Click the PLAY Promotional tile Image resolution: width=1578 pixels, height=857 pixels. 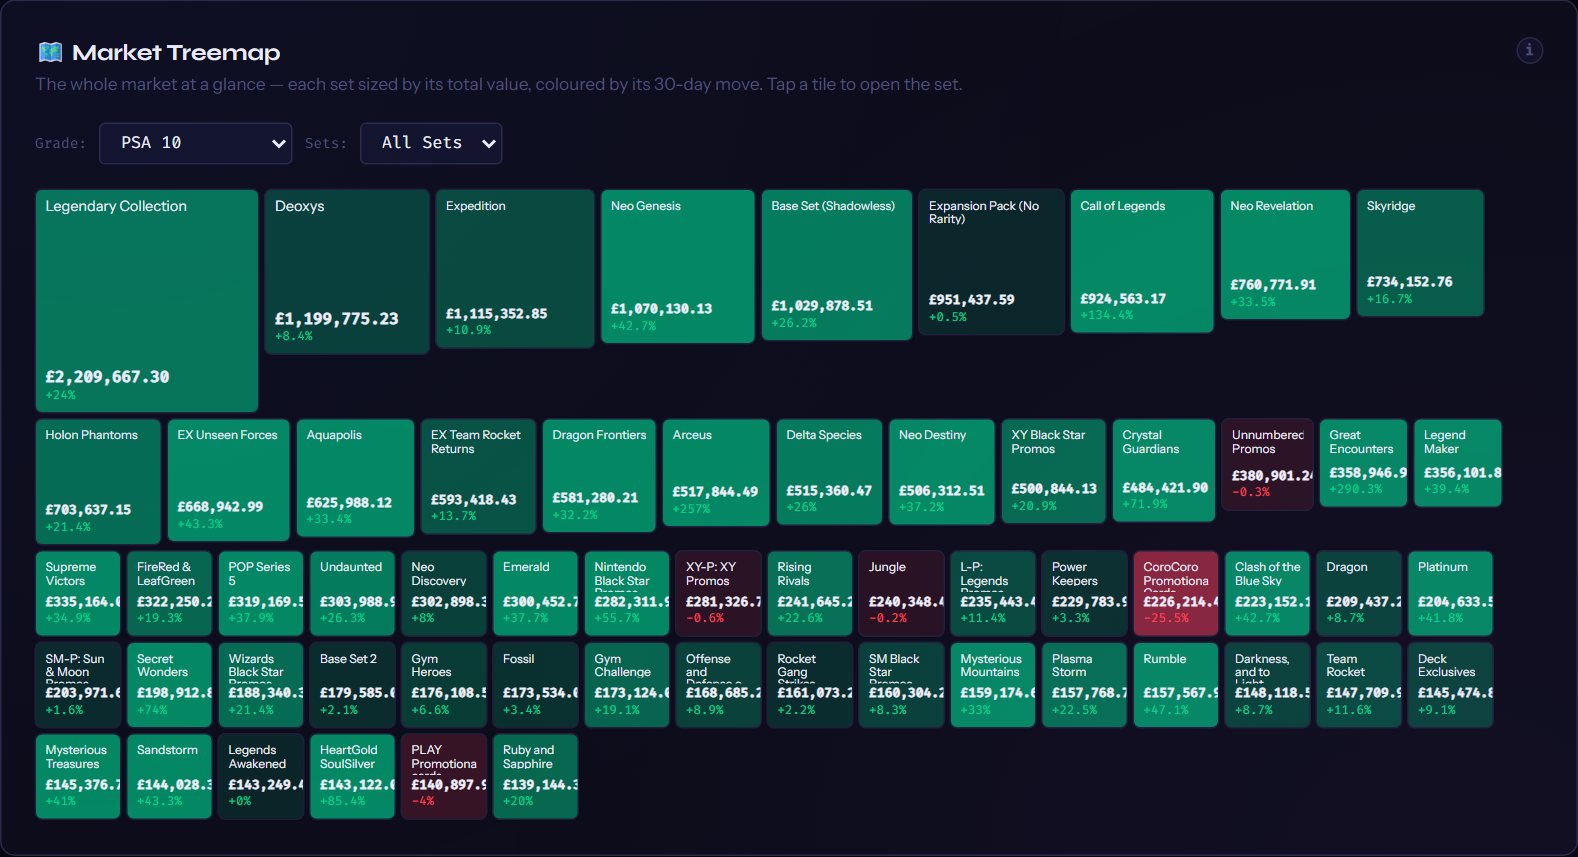pyautogui.click(x=444, y=776)
